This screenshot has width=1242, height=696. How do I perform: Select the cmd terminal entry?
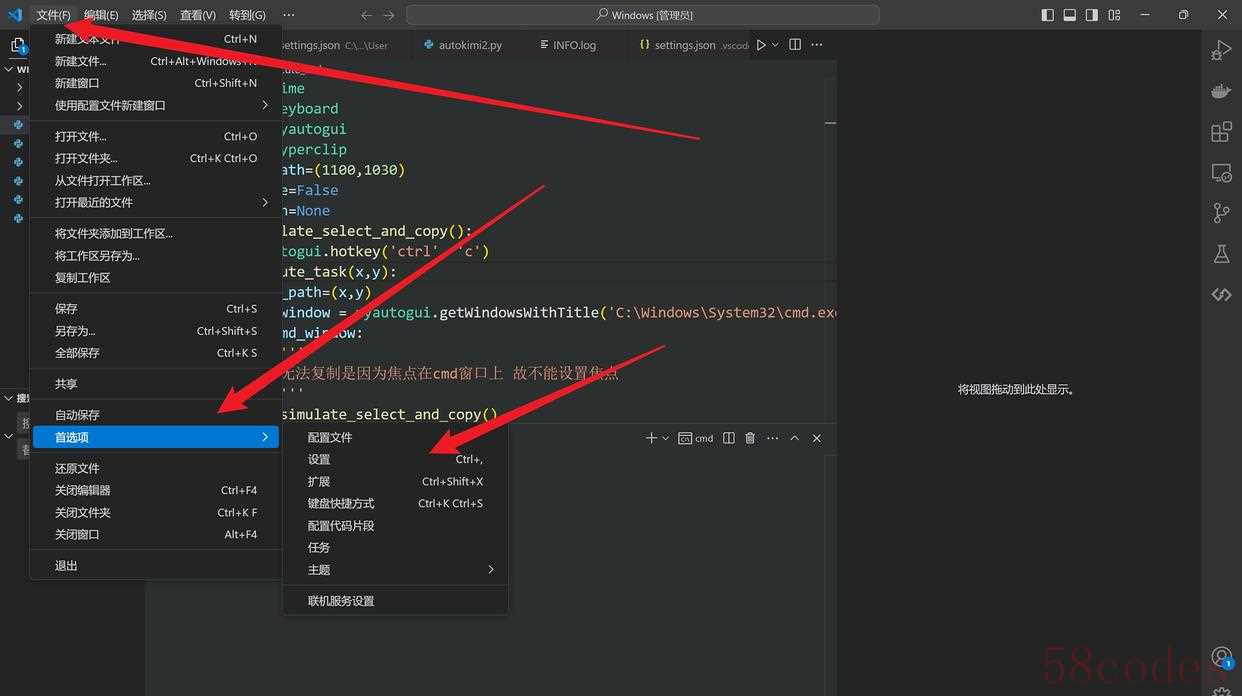tap(696, 438)
